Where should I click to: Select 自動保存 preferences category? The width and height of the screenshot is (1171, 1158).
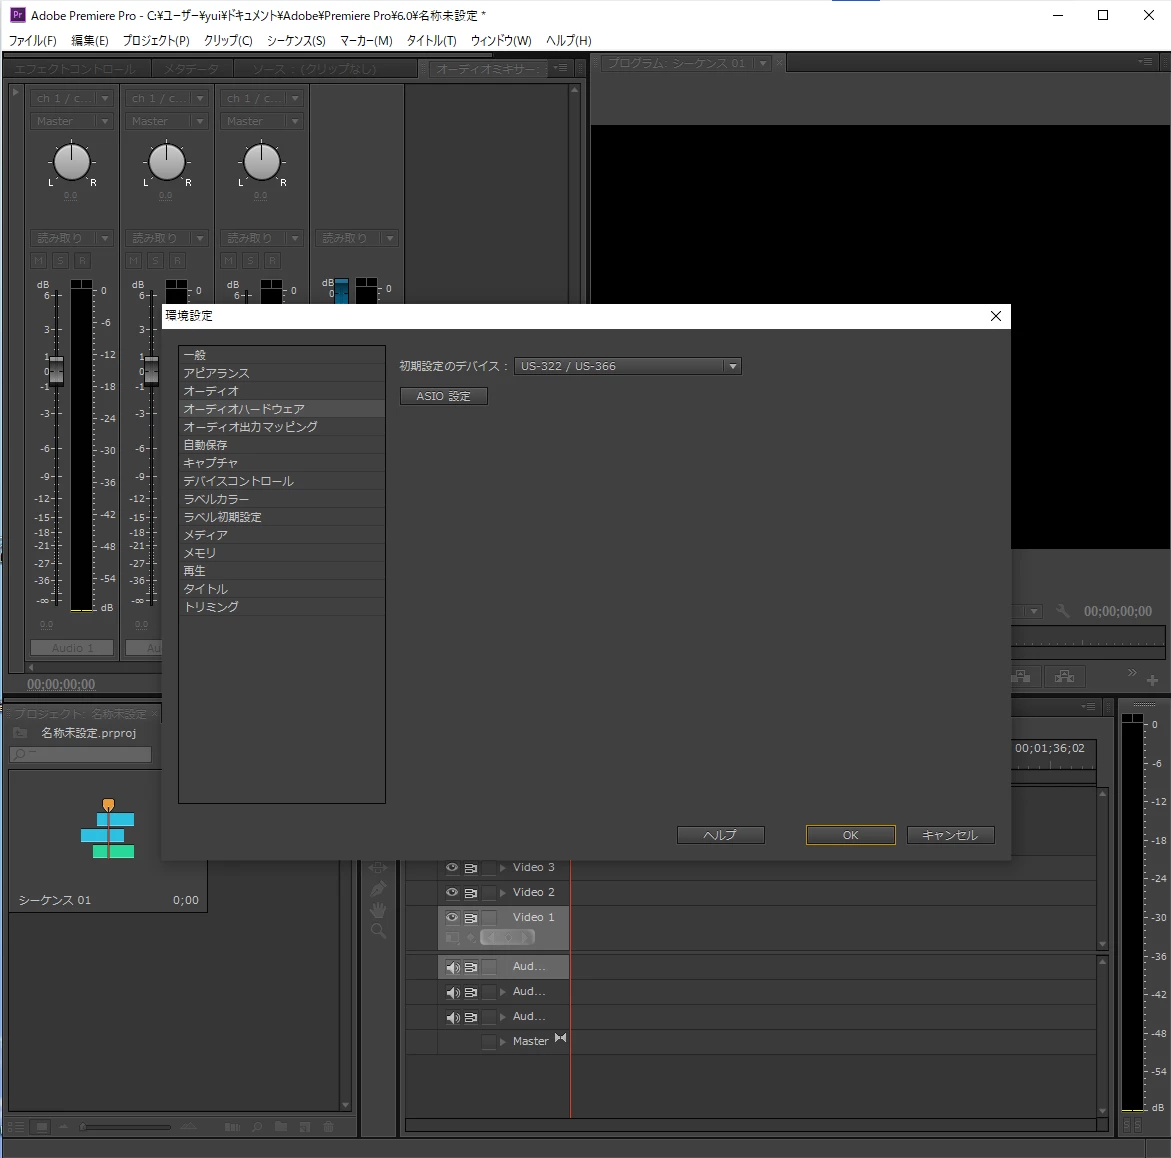[282, 444]
